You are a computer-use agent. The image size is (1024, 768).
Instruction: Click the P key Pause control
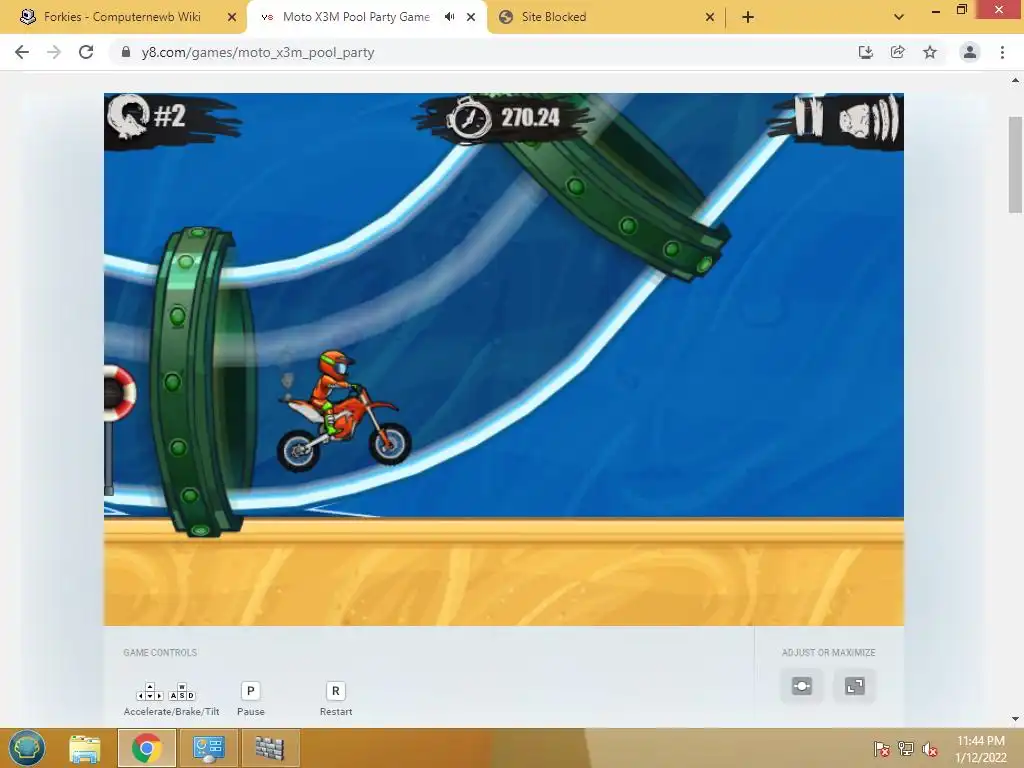click(251, 691)
